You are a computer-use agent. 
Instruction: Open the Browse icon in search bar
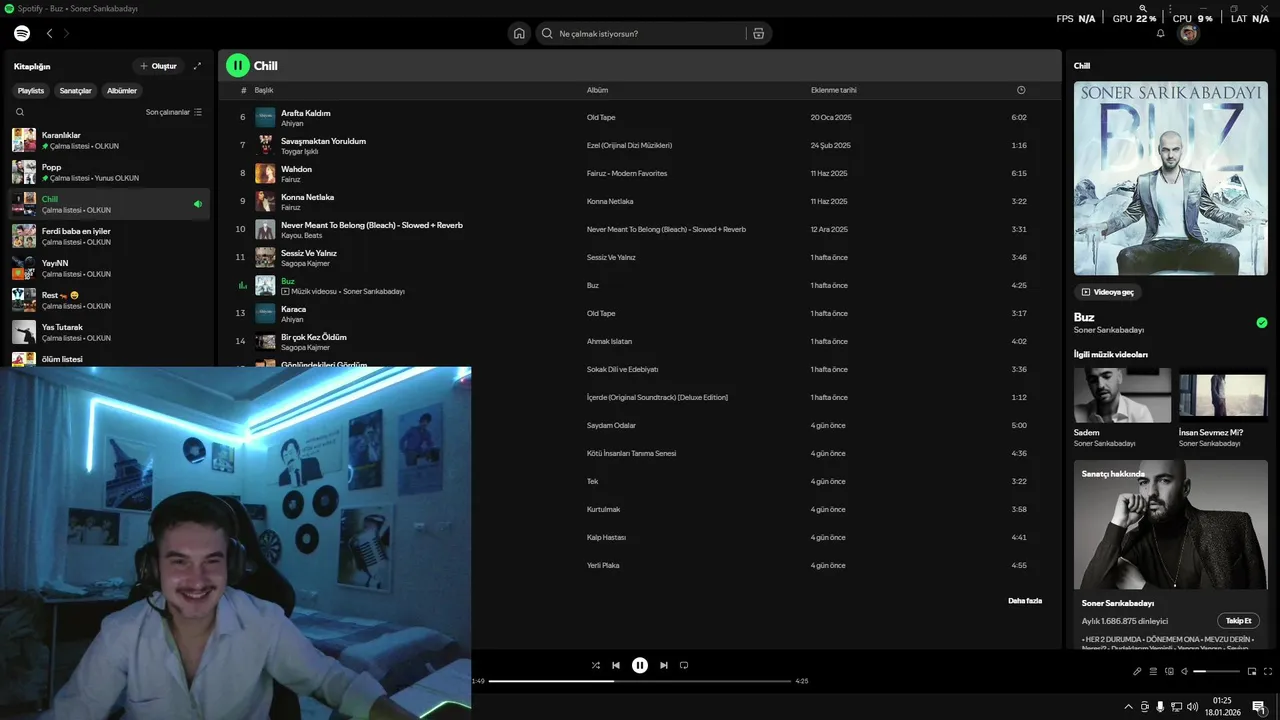[x=759, y=33]
